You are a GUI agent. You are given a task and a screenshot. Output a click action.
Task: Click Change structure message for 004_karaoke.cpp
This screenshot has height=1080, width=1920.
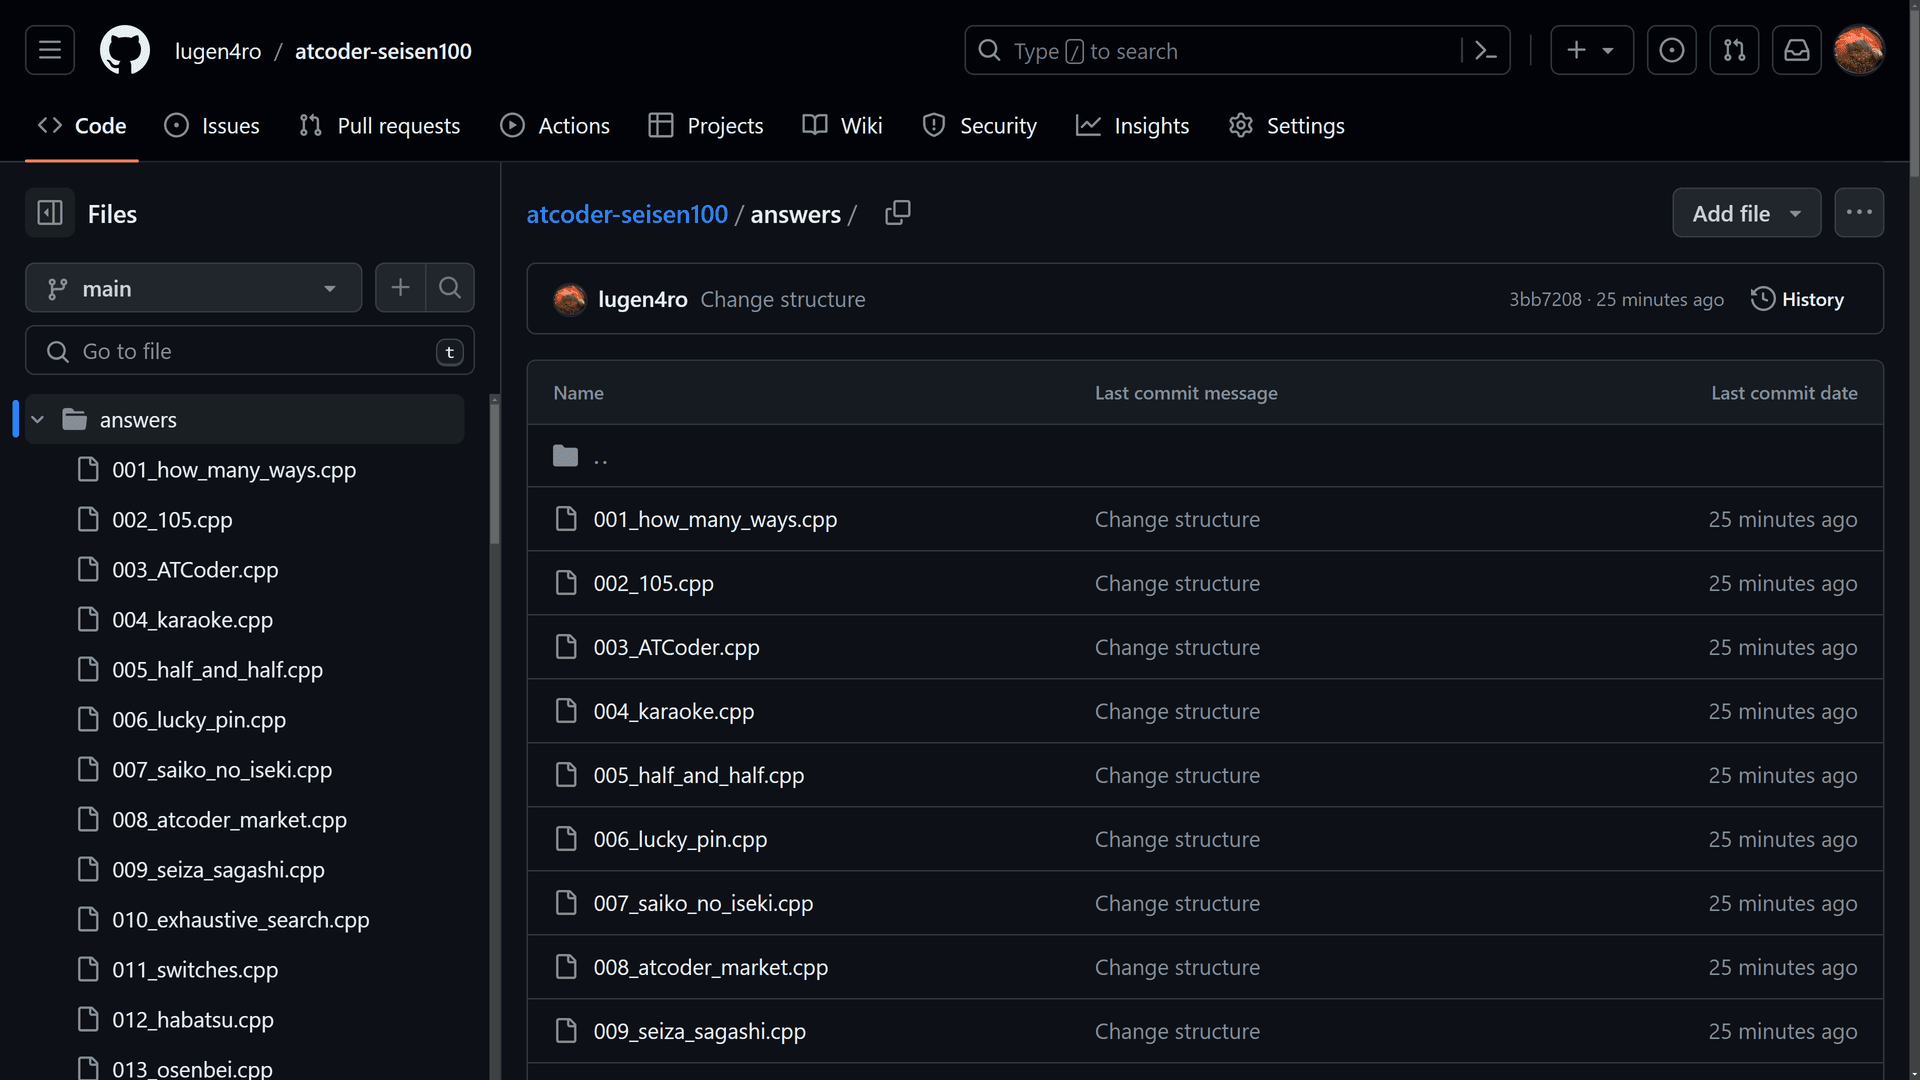pos(1177,711)
